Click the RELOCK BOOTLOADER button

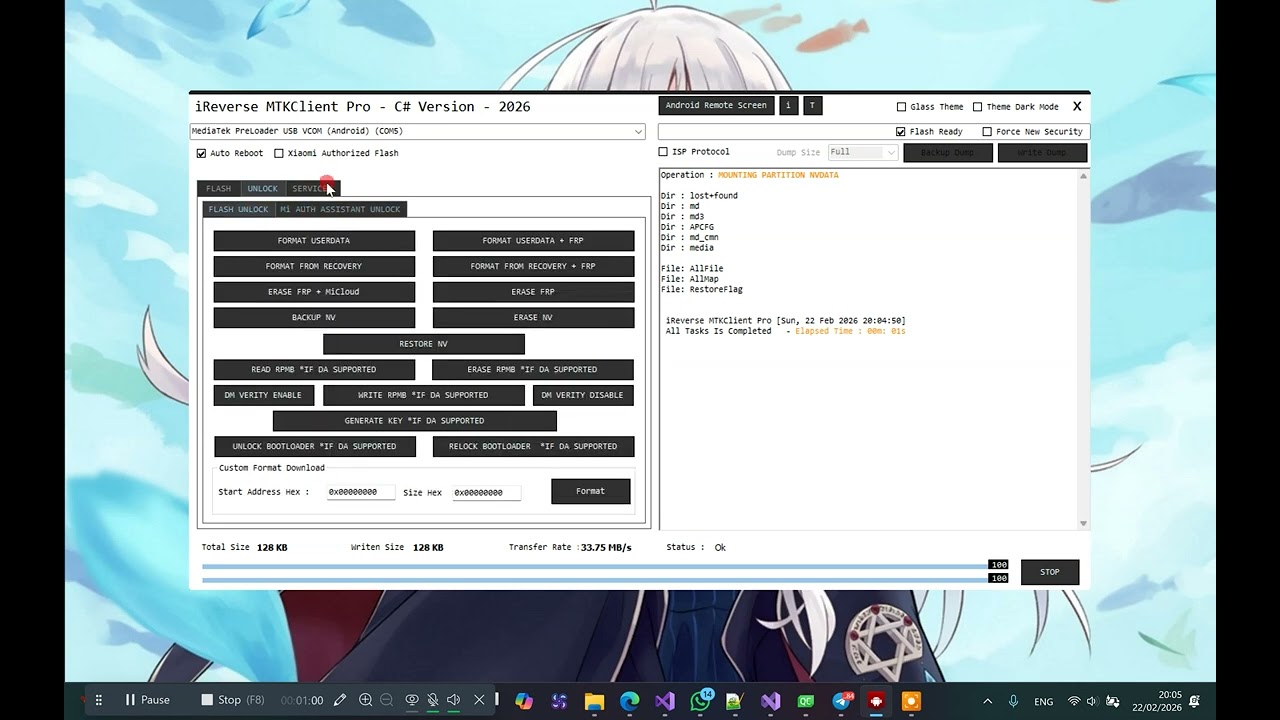[x=533, y=446]
